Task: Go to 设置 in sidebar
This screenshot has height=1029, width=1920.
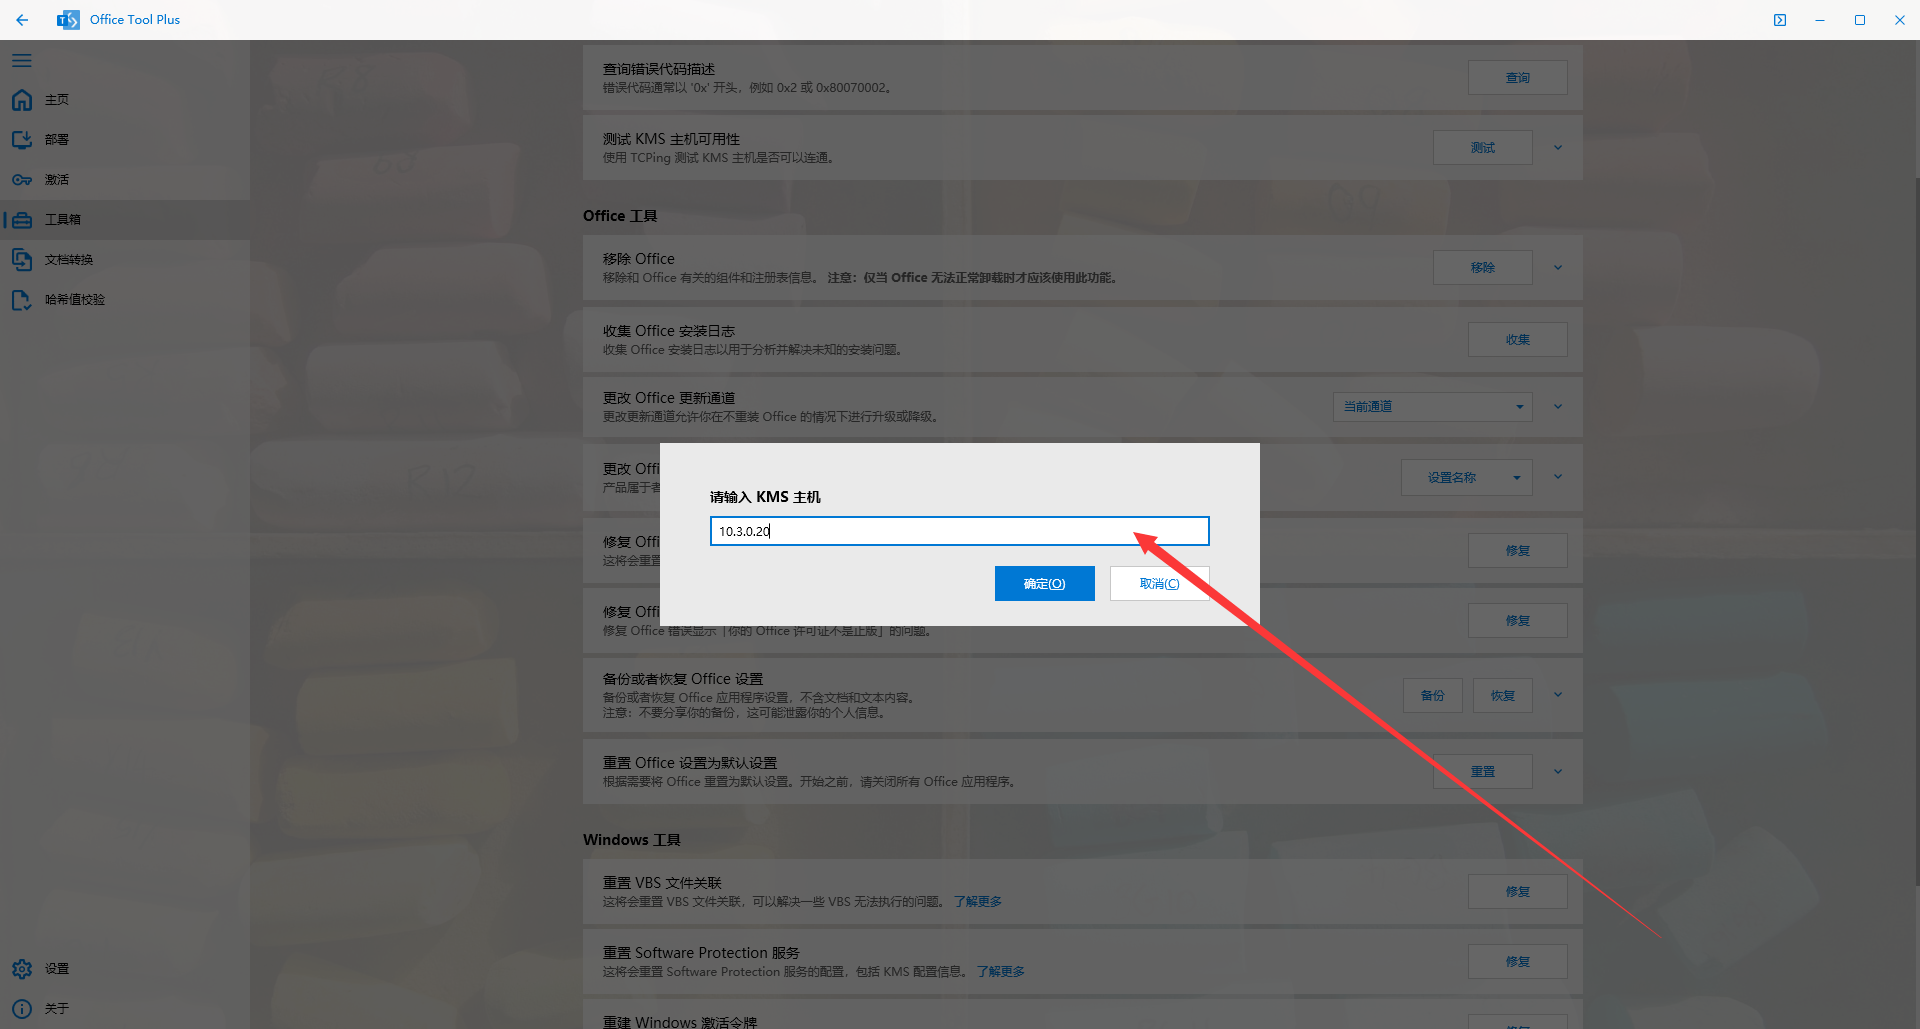Action: click(x=57, y=969)
